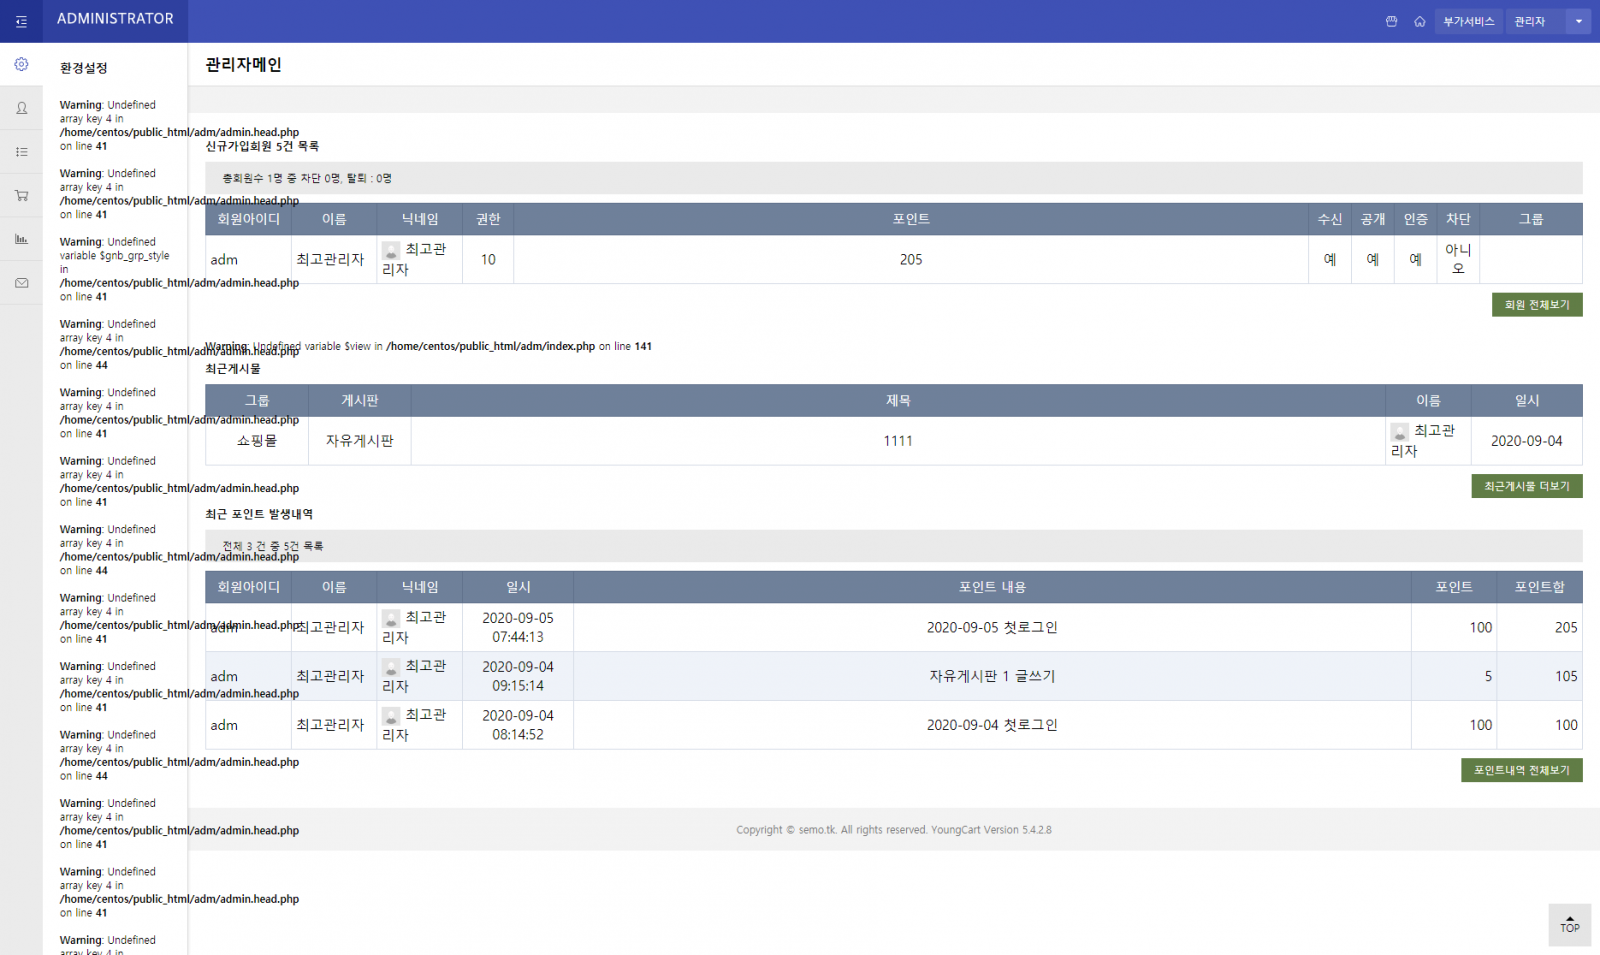Collapse the sidebar with the menu toggle icon

point(21,21)
